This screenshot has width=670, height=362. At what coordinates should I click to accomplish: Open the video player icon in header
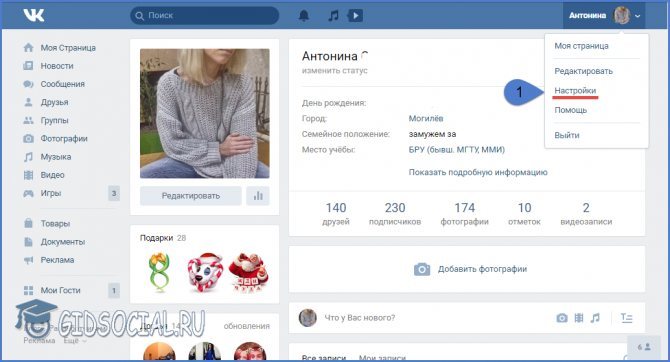click(x=355, y=16)
